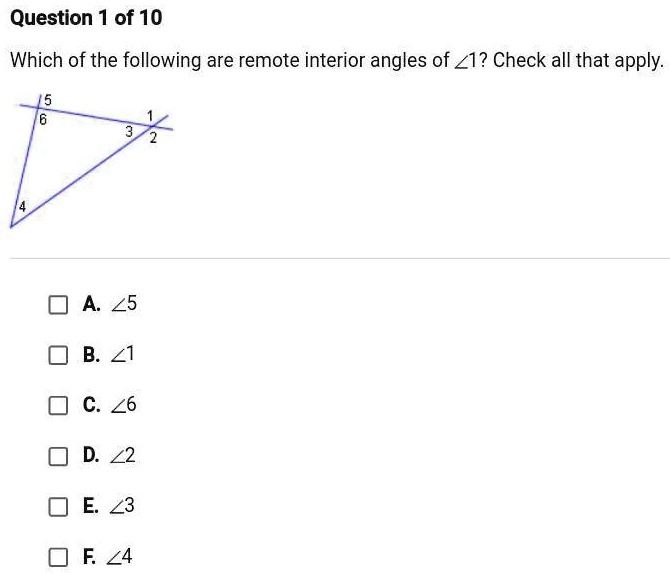This screenshot has height=574, width=670.
Task: Click angle label 6 in the triangle diagram
Action: point(42,118)
